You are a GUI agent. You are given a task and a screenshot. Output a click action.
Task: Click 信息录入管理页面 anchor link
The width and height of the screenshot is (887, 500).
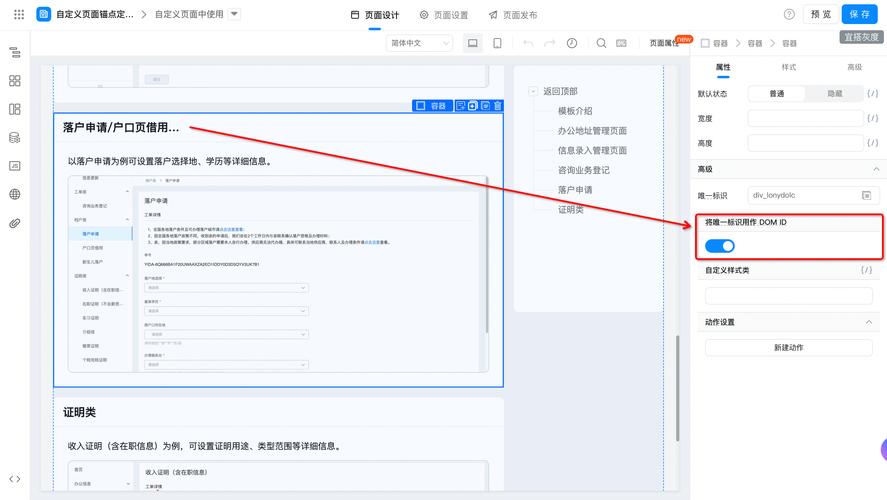tap(592, 150)
